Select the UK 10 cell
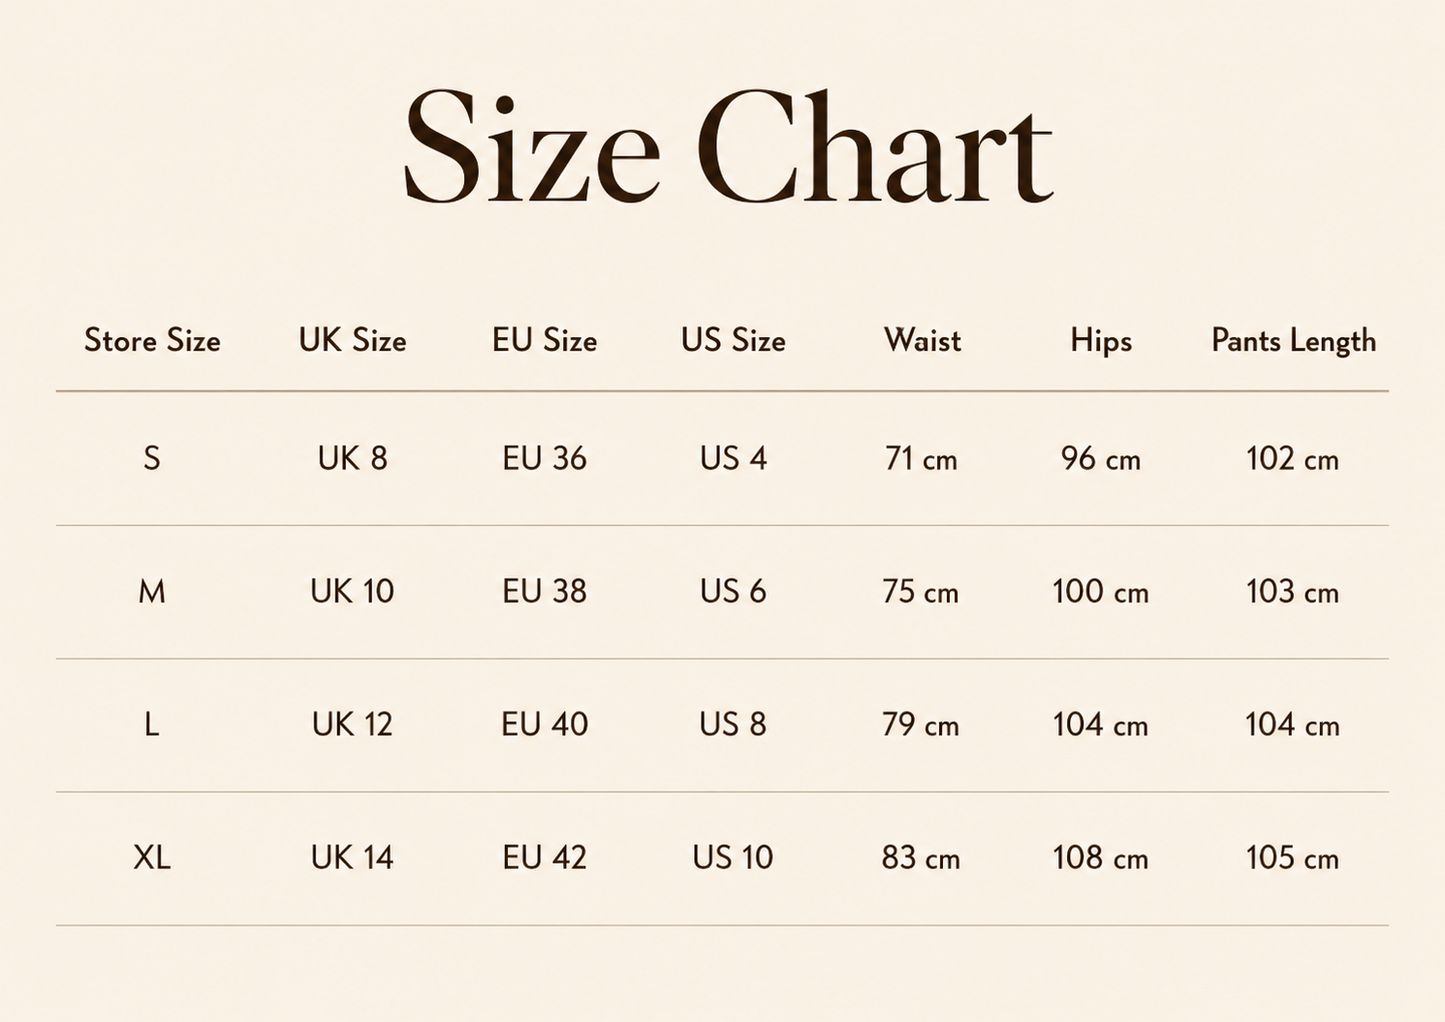Screen dimensions: 1445x1022 tap(352, 591)
